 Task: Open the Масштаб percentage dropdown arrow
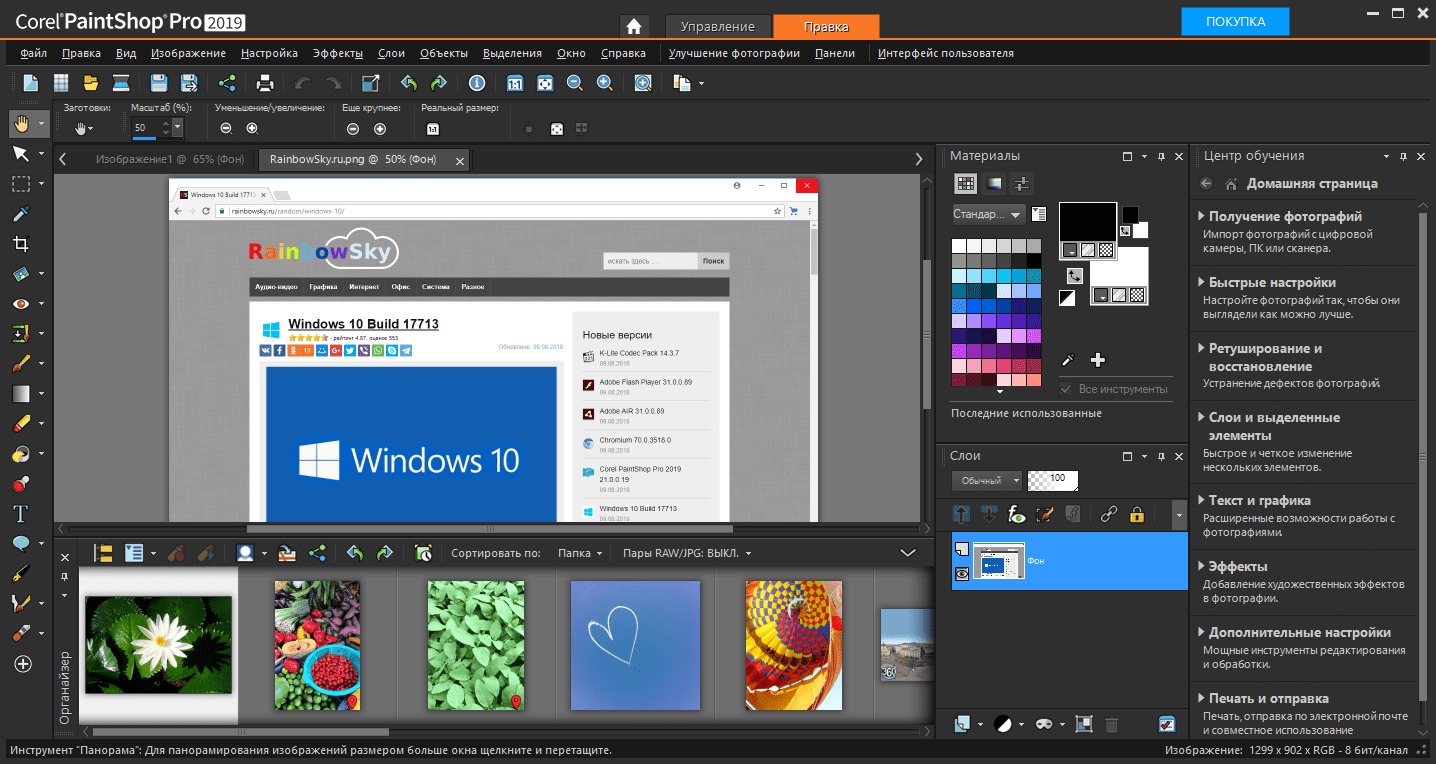178,127
